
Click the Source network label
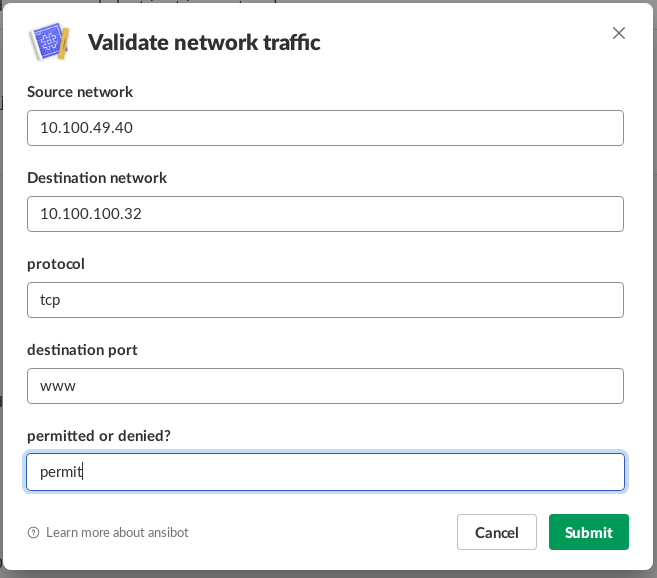80,92
